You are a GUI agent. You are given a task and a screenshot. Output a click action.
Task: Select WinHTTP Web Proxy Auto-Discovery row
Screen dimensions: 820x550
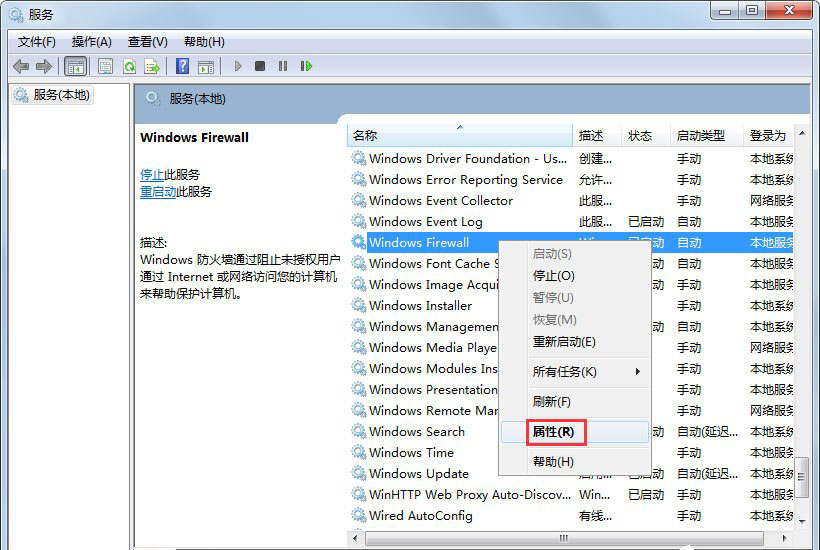571,494
